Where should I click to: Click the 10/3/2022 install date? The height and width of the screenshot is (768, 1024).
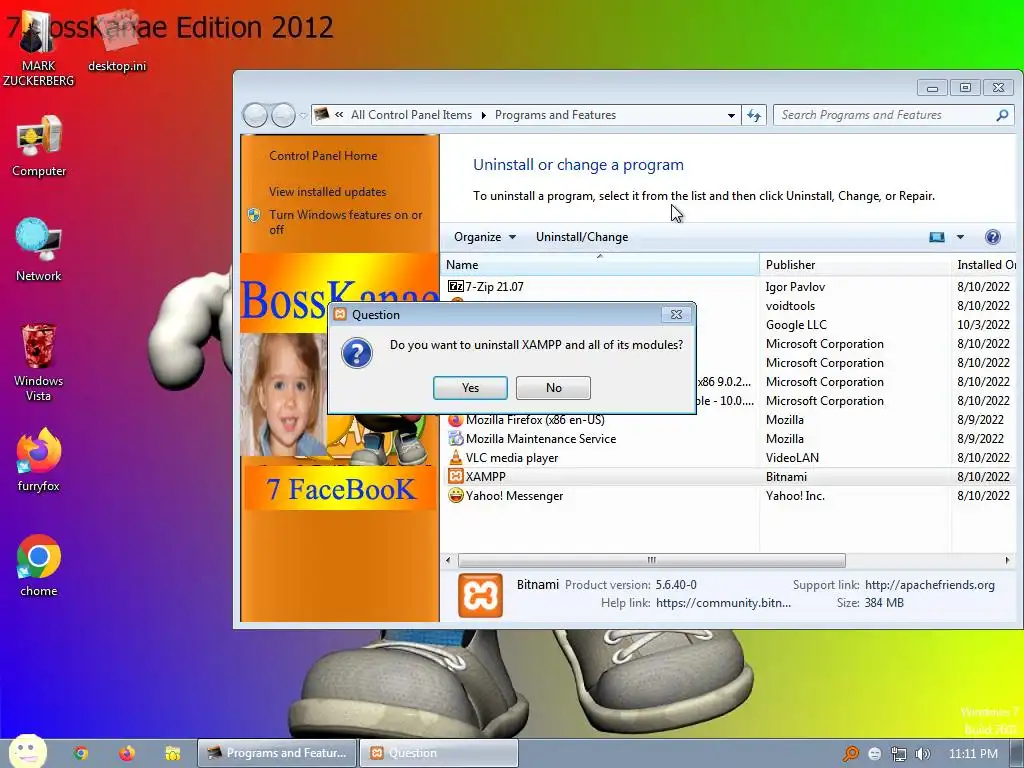pyautogui.click(x=983, y=325)
